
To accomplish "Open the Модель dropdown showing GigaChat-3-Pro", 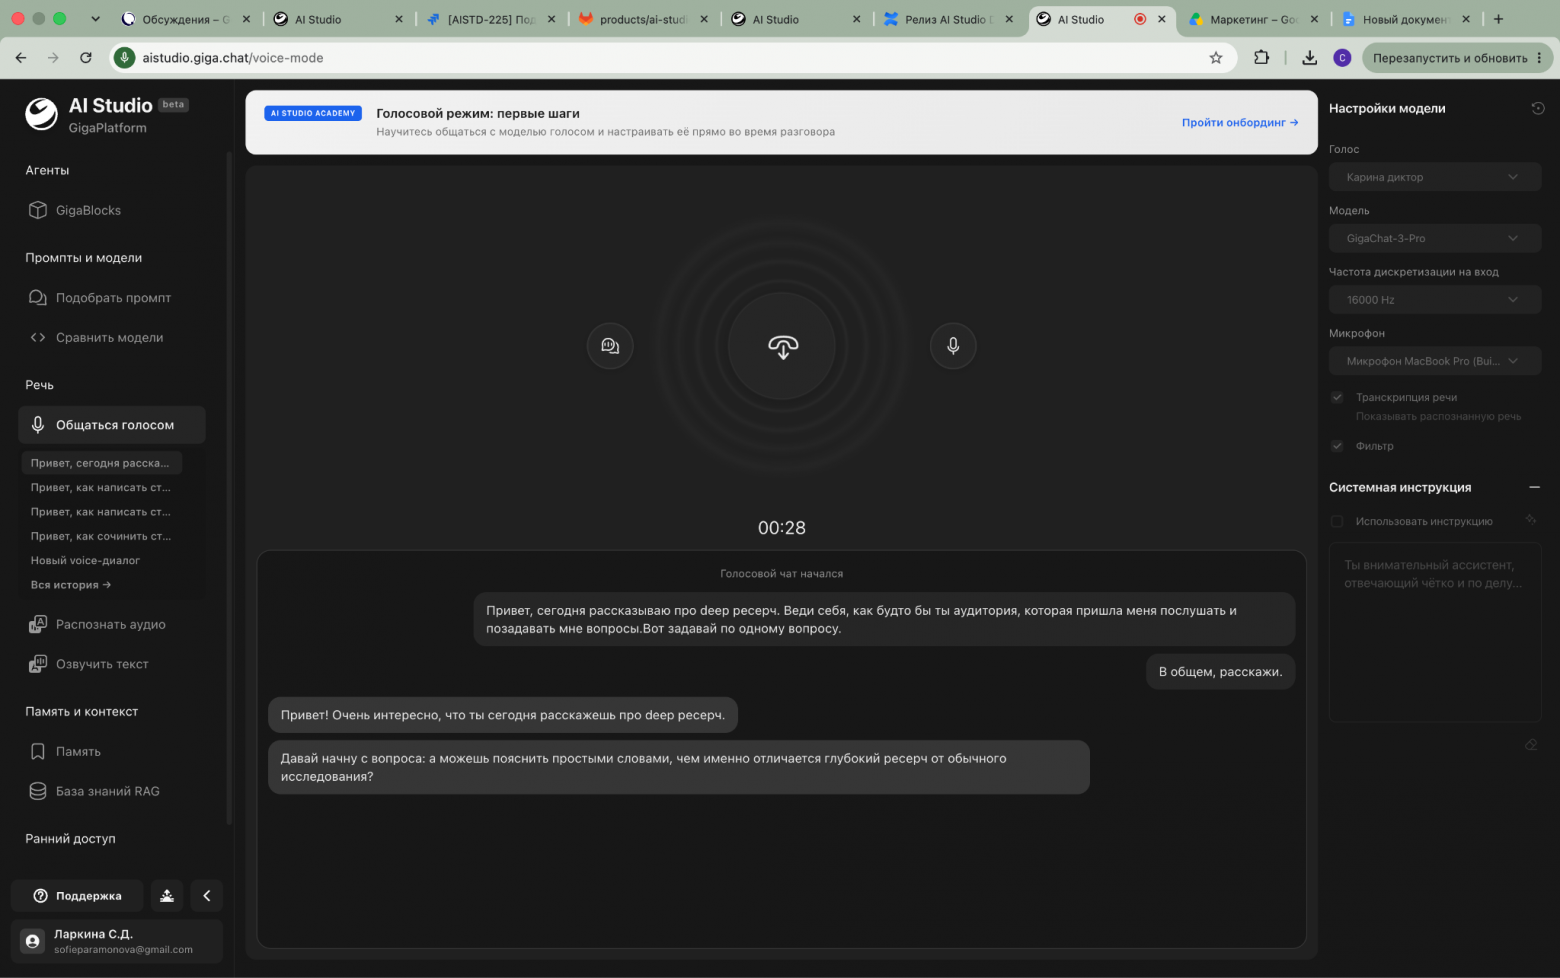I will point(1435,239).
